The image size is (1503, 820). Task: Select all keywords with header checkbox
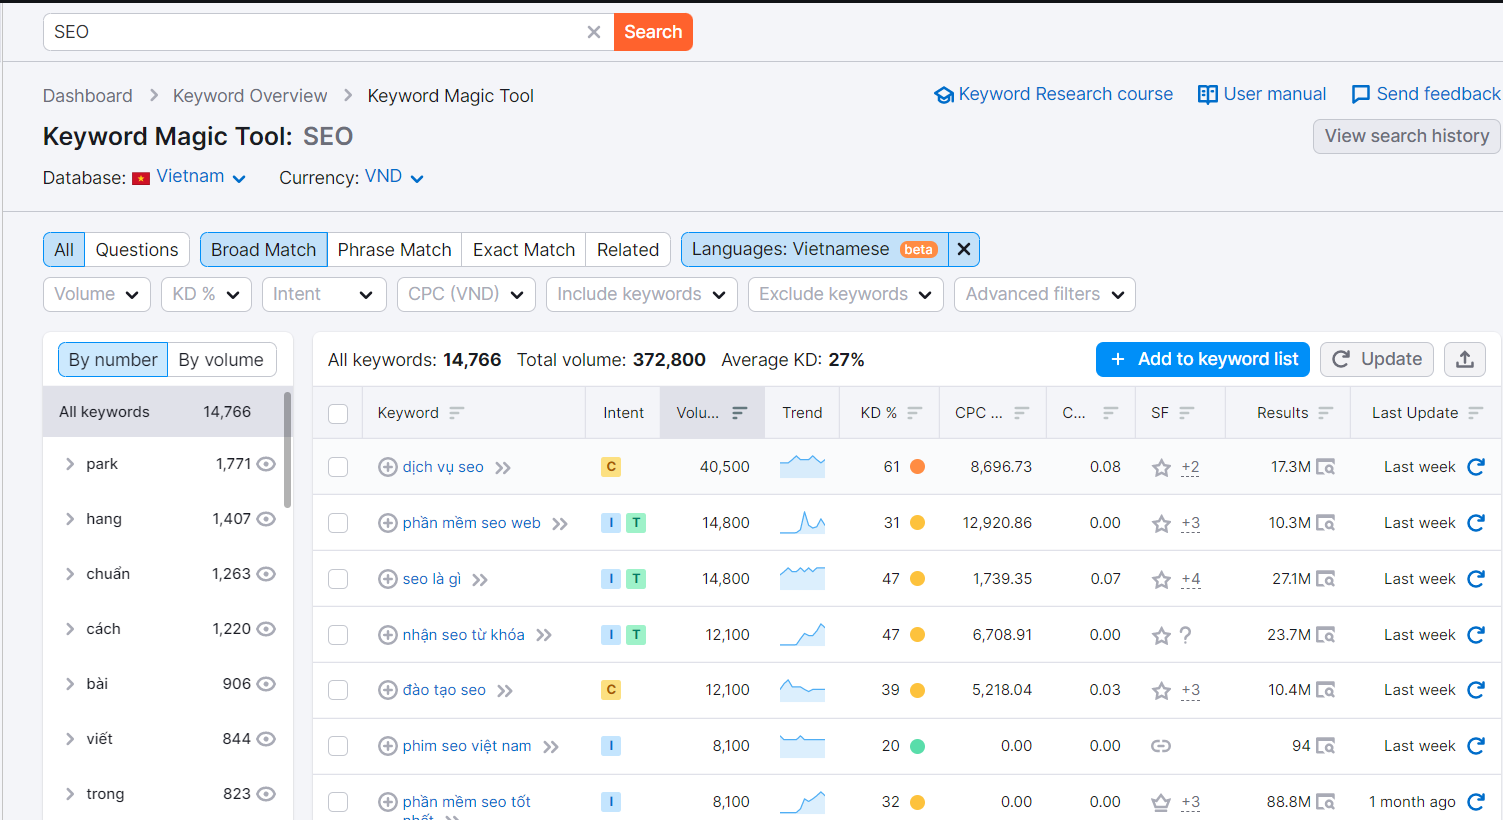337,412
